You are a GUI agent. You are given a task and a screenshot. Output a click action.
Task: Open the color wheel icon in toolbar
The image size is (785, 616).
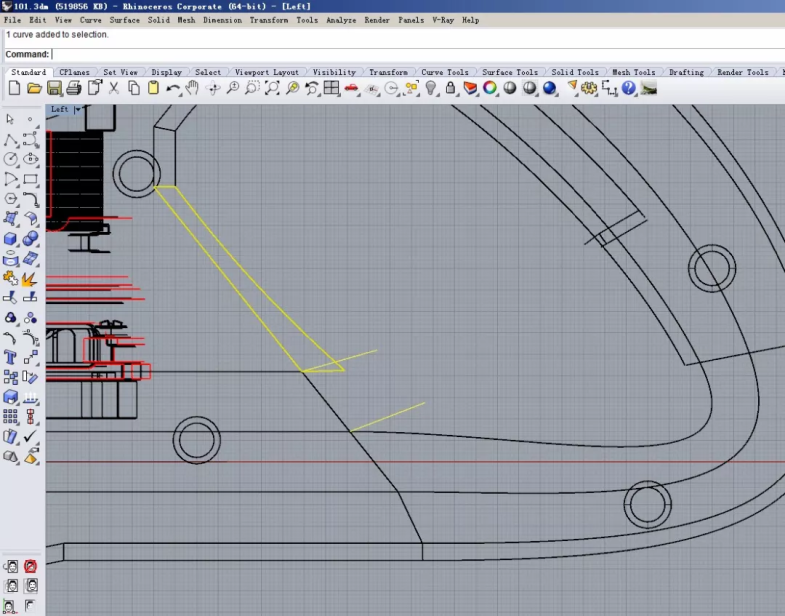490,89
